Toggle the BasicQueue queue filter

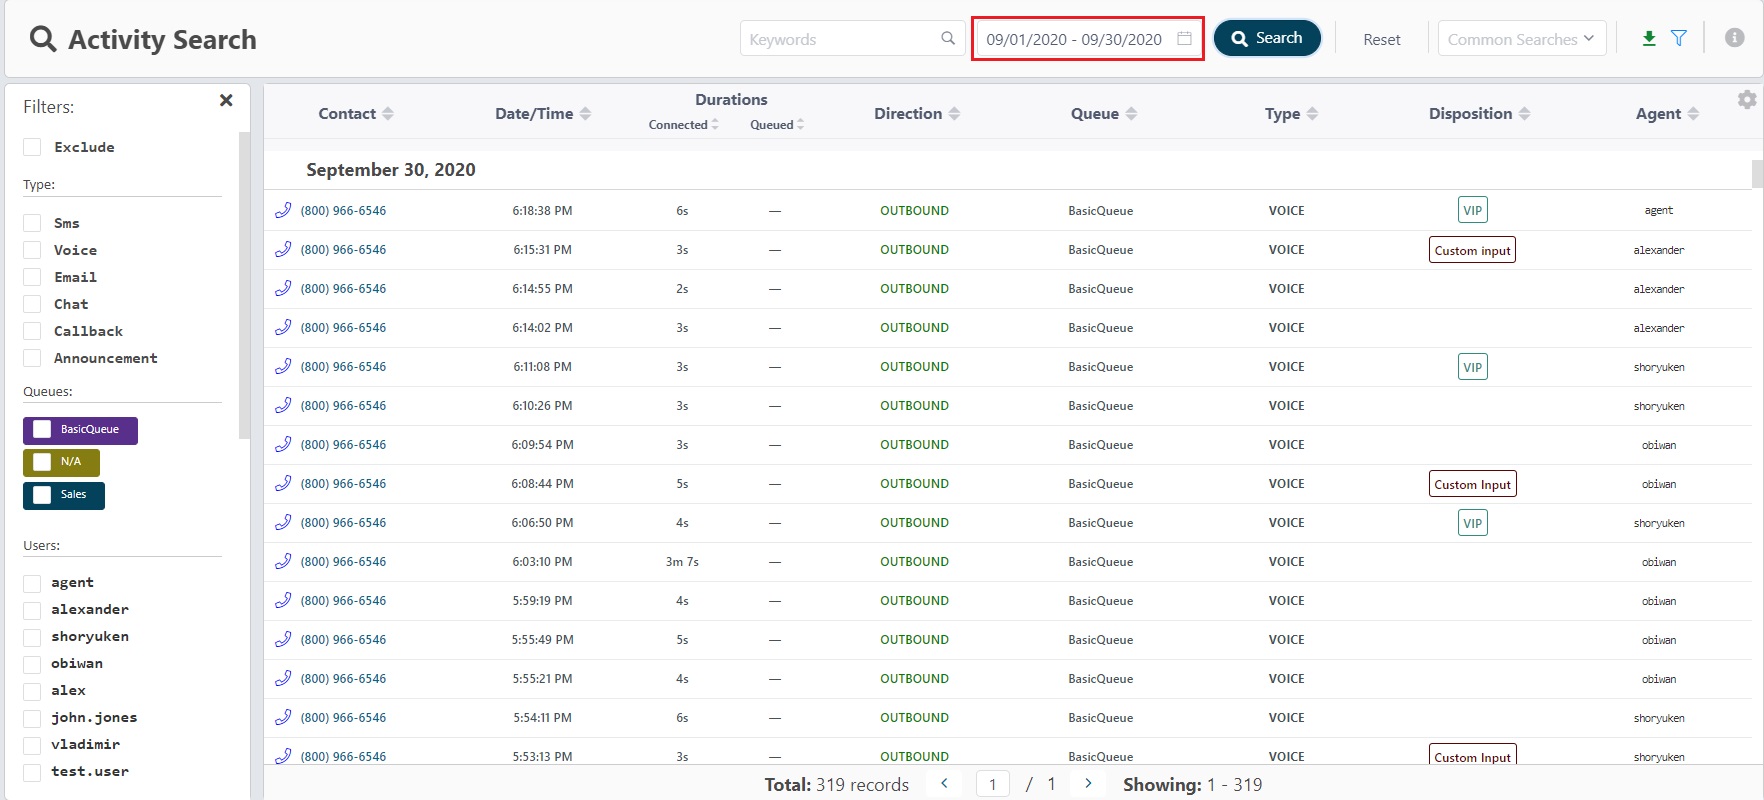[x=43, y=430]
